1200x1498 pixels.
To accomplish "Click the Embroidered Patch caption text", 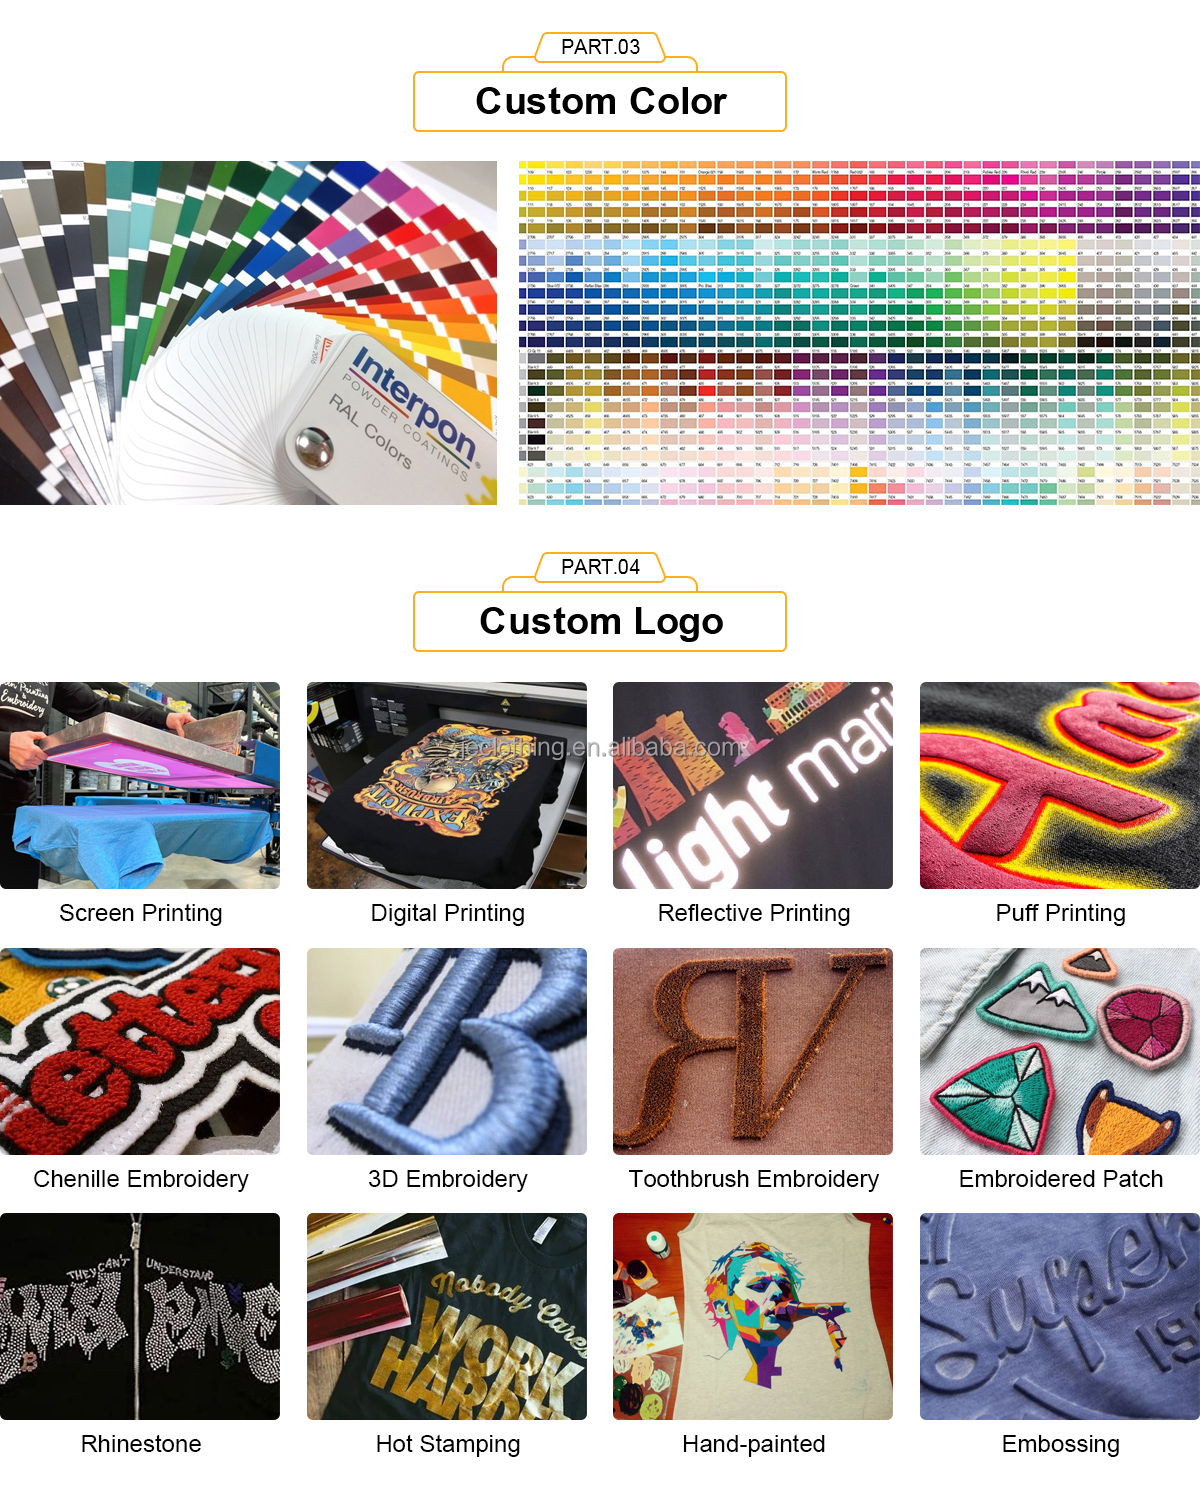I will click(x=1061, y=1179).
